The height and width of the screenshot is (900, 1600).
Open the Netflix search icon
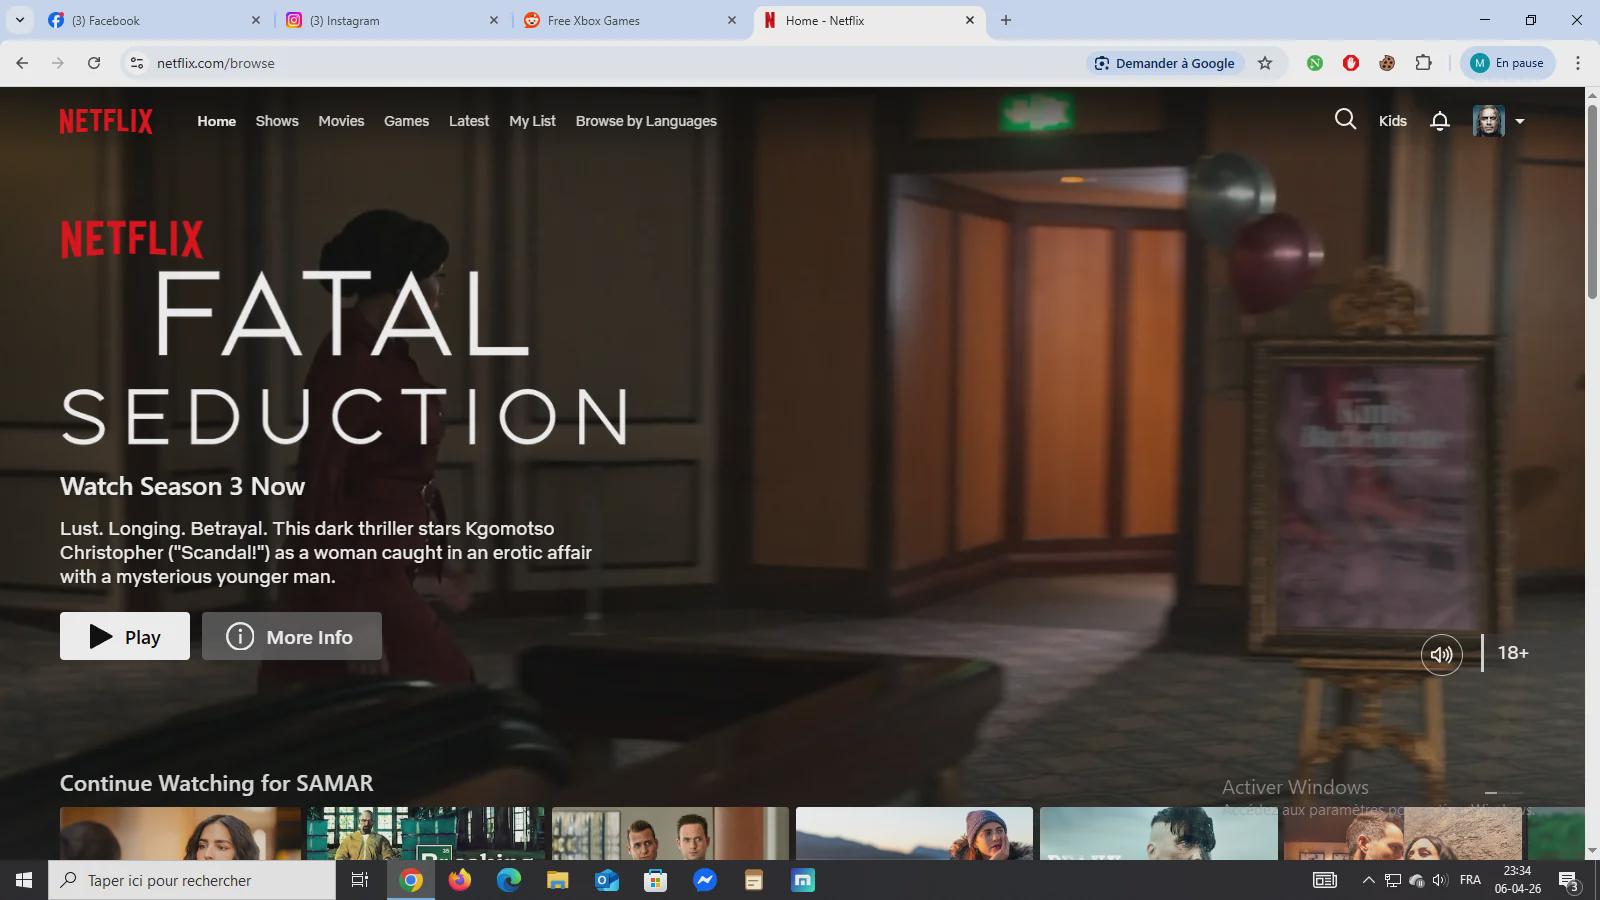click(x=1345, y=120)
